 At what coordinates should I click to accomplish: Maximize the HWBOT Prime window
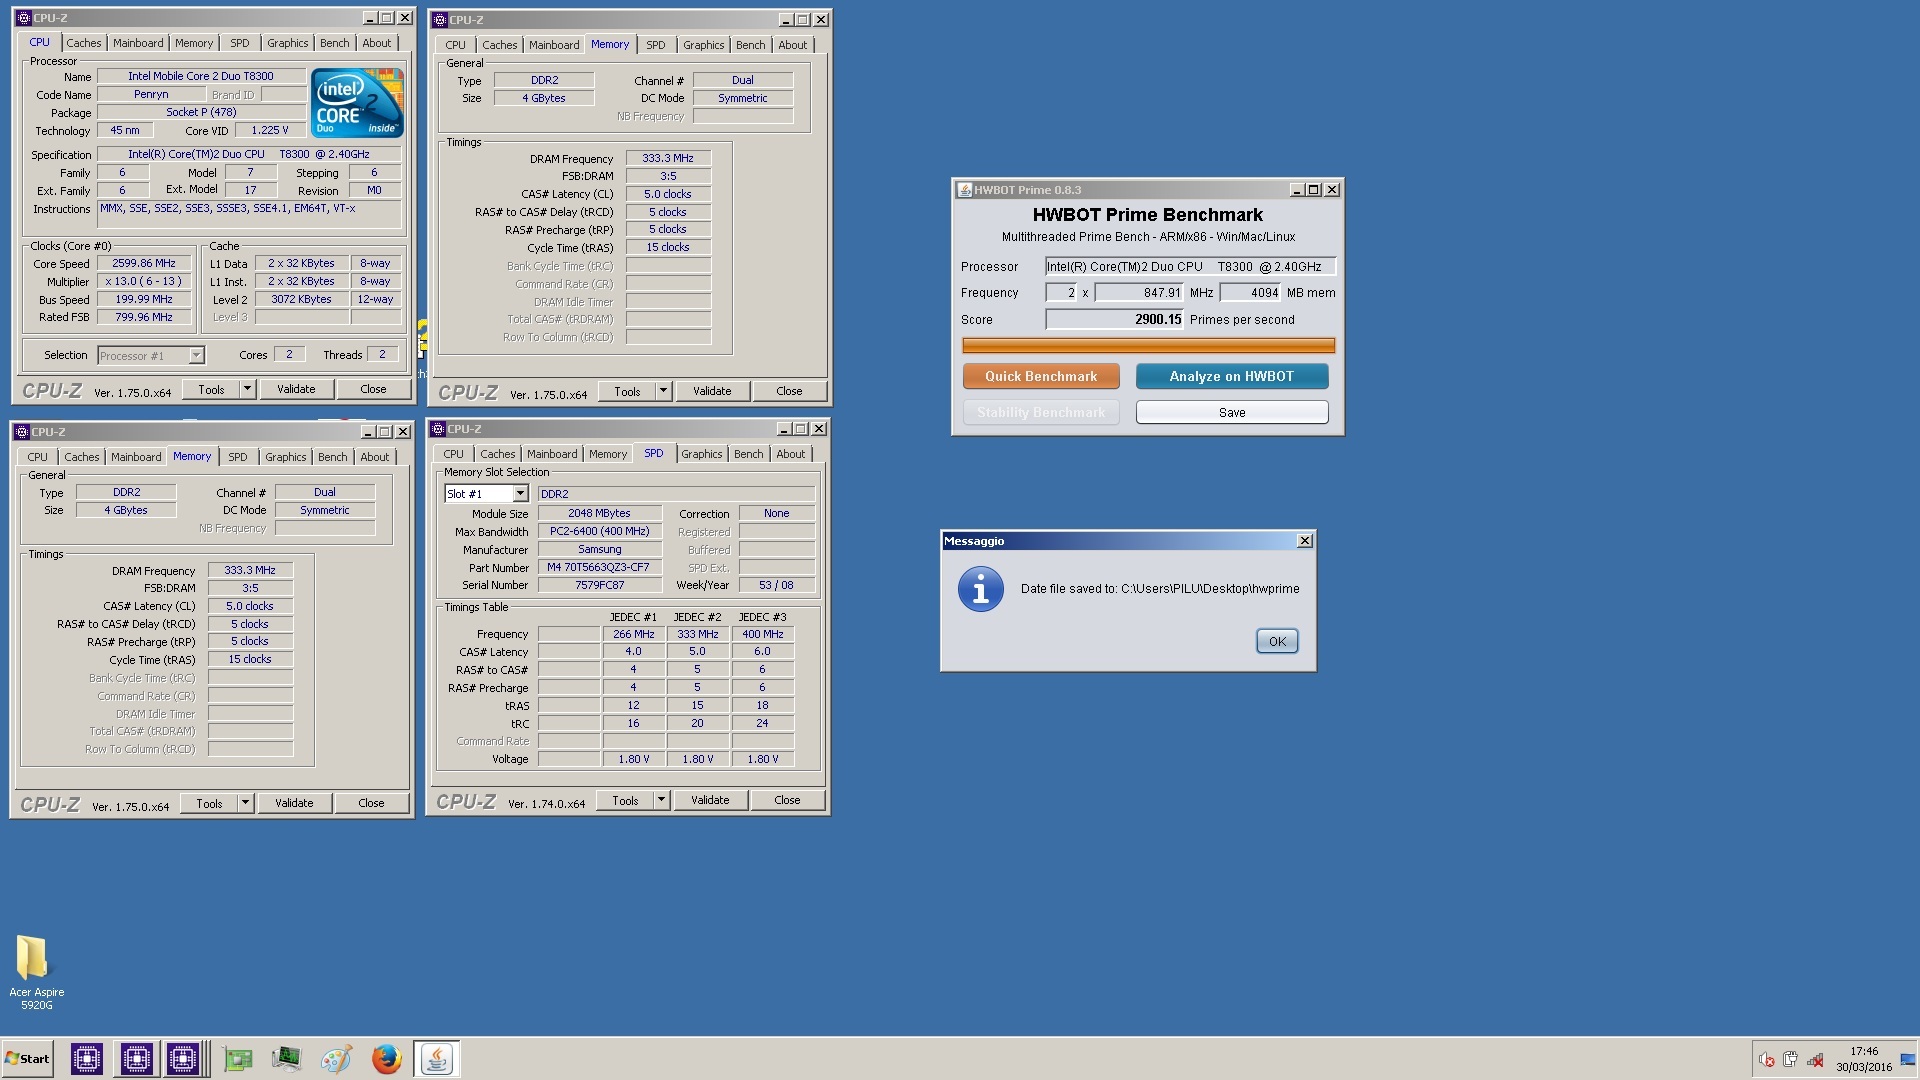[x=1314, y=190]
